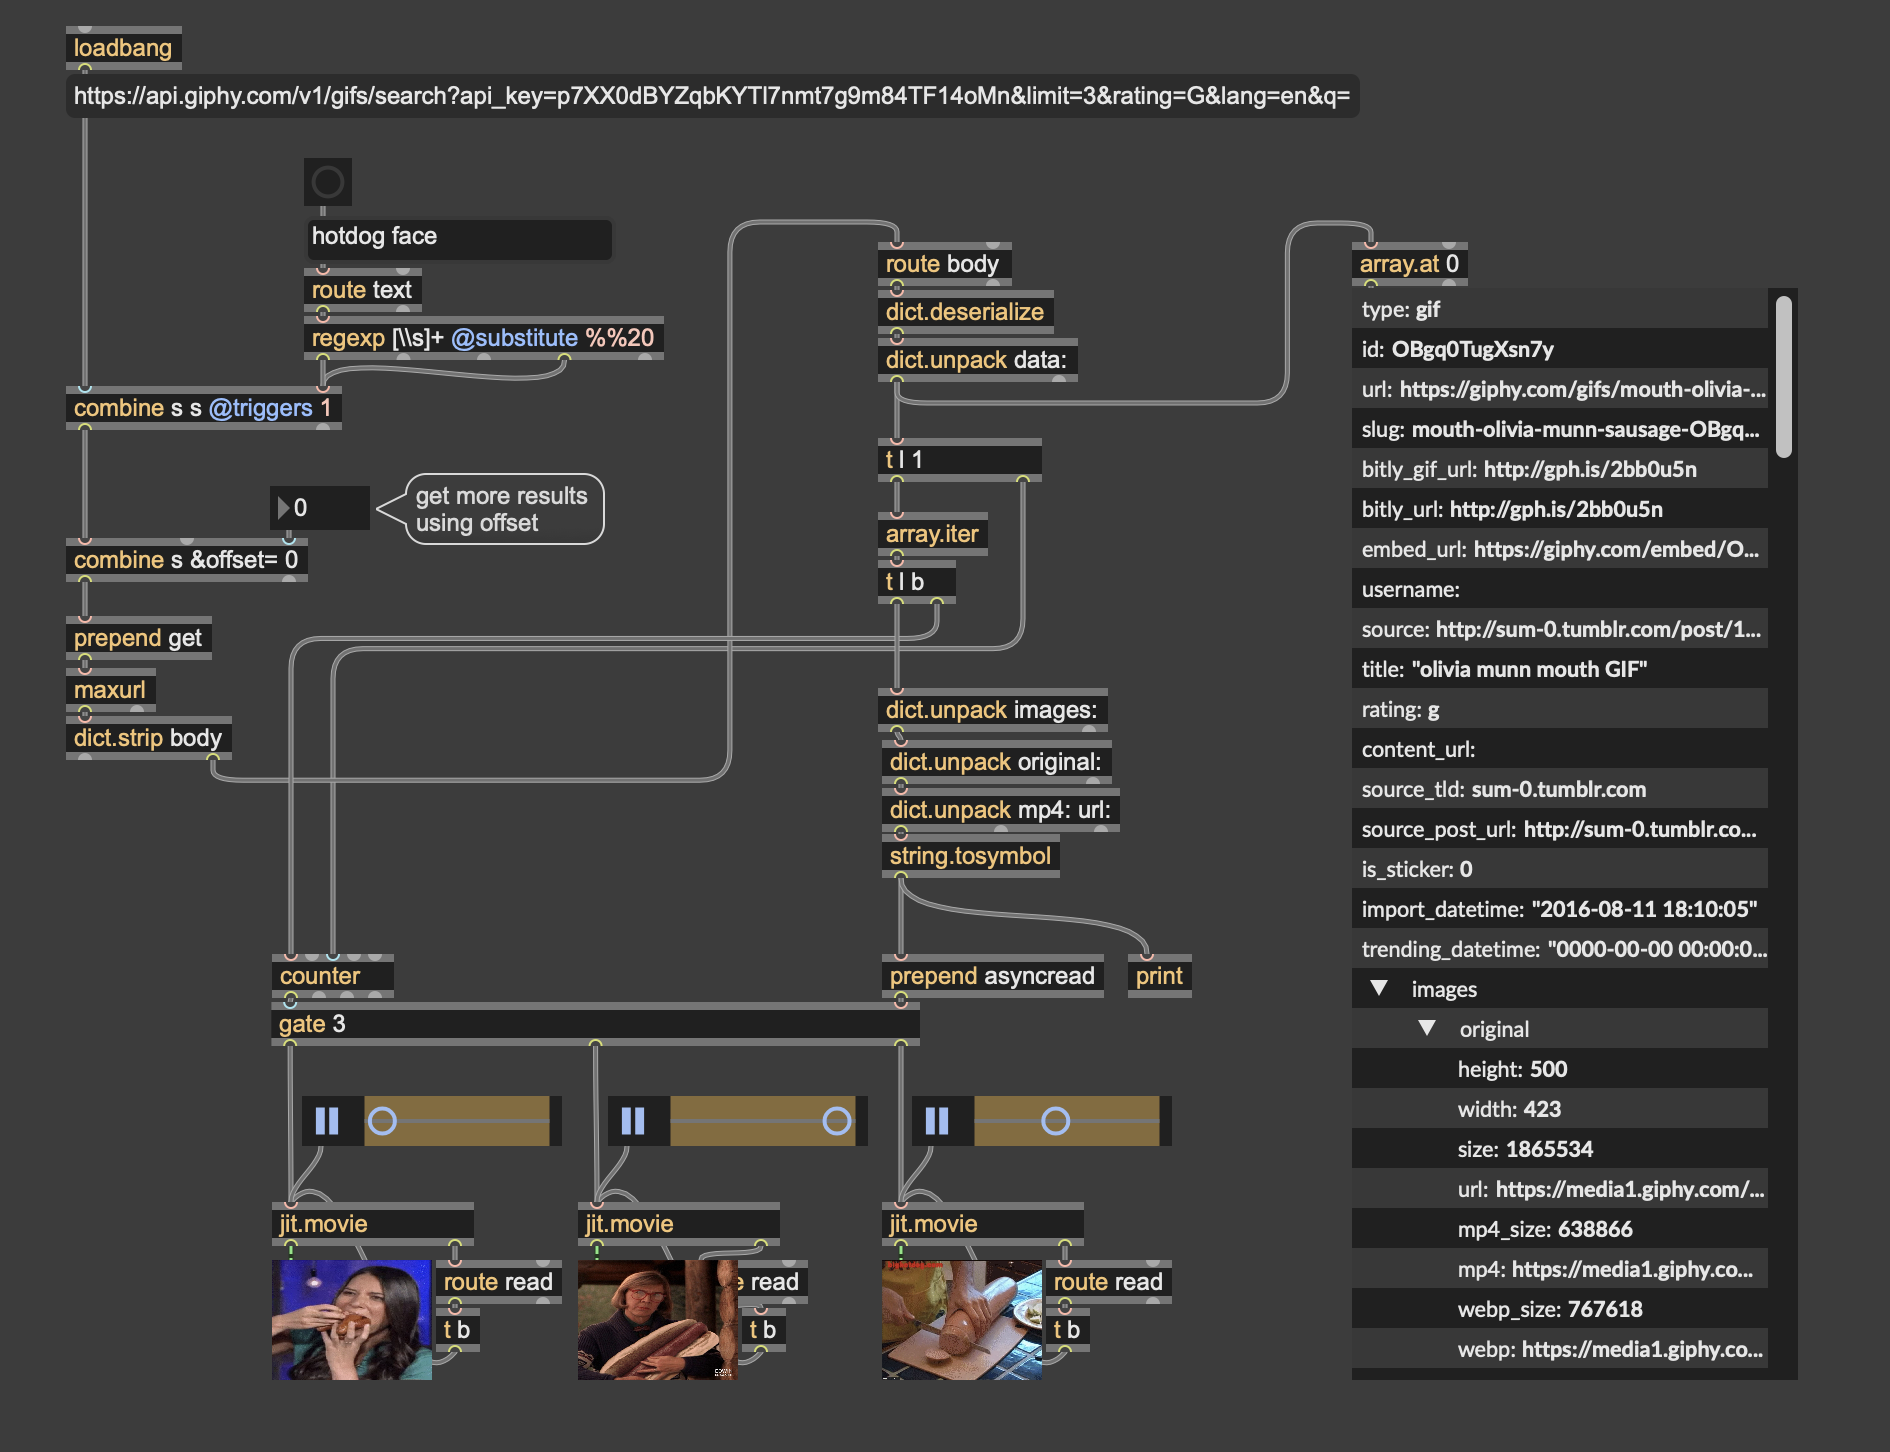
Task: Click the third playbar position knob
Action: [x=1055, y=1121]
